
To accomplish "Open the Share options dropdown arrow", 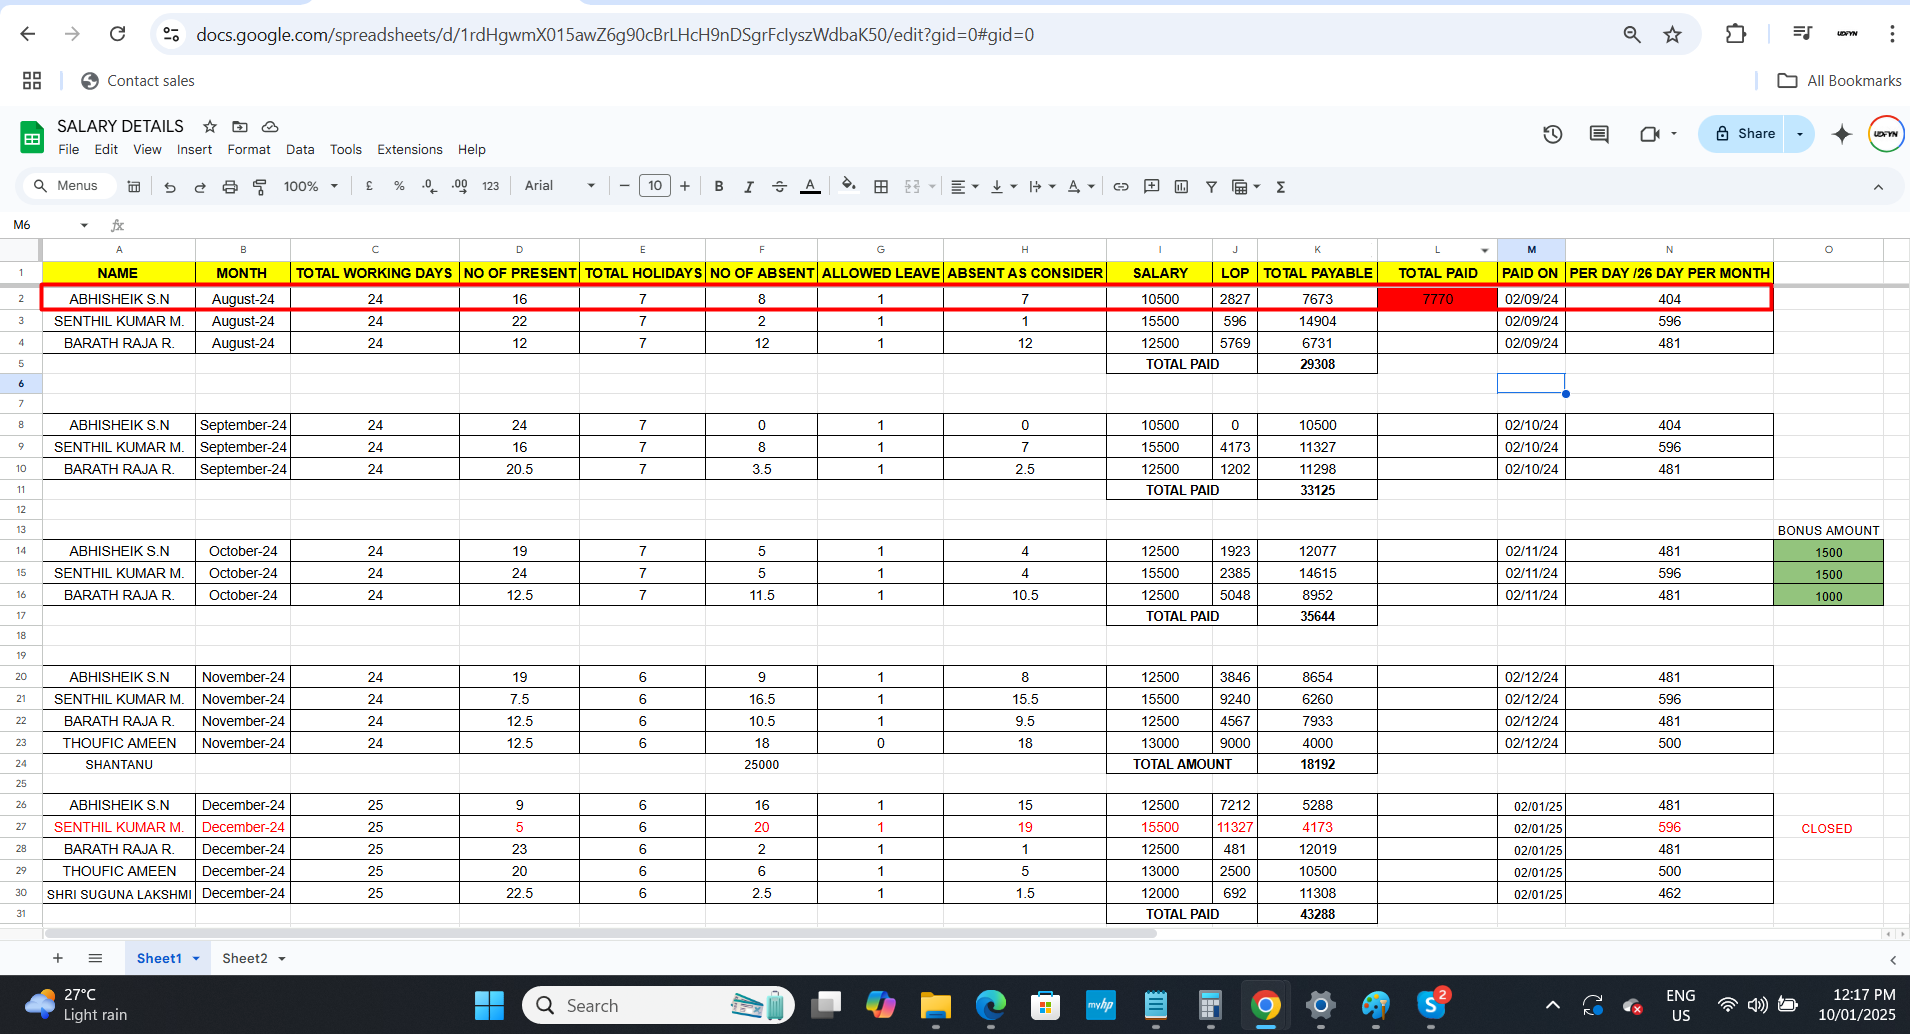I will (x=1800, y=134).
